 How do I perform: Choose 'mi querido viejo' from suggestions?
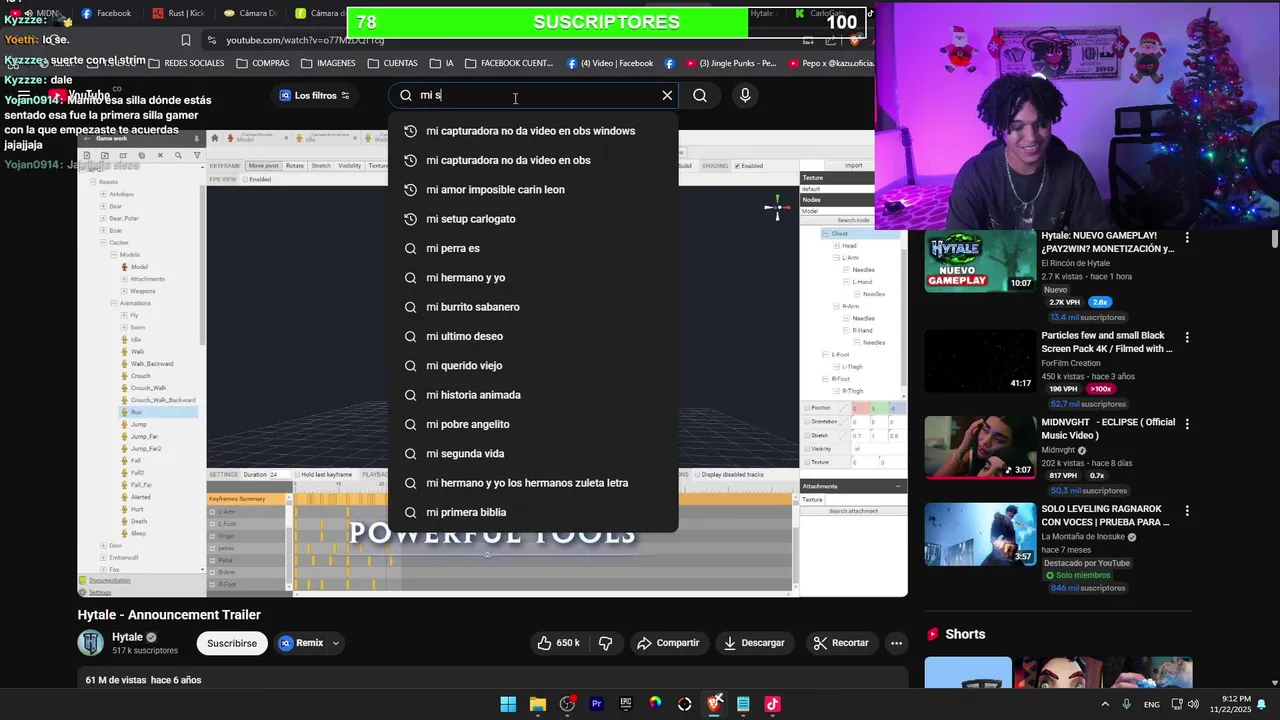point(533,365)
